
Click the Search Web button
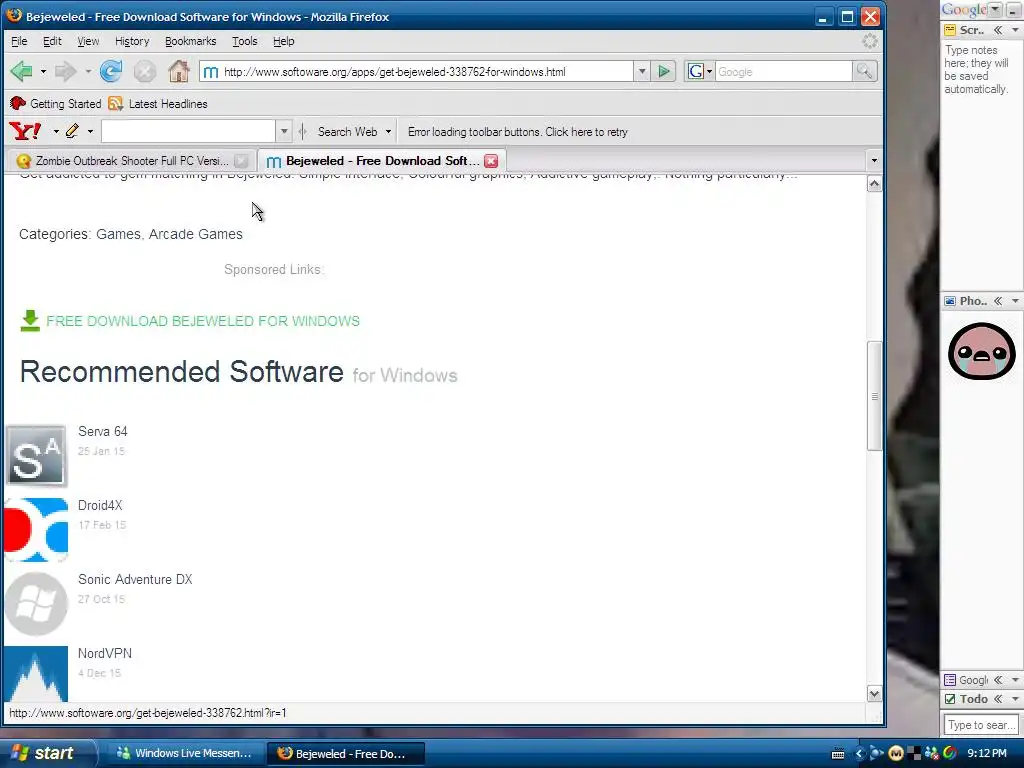pos(347,131)
